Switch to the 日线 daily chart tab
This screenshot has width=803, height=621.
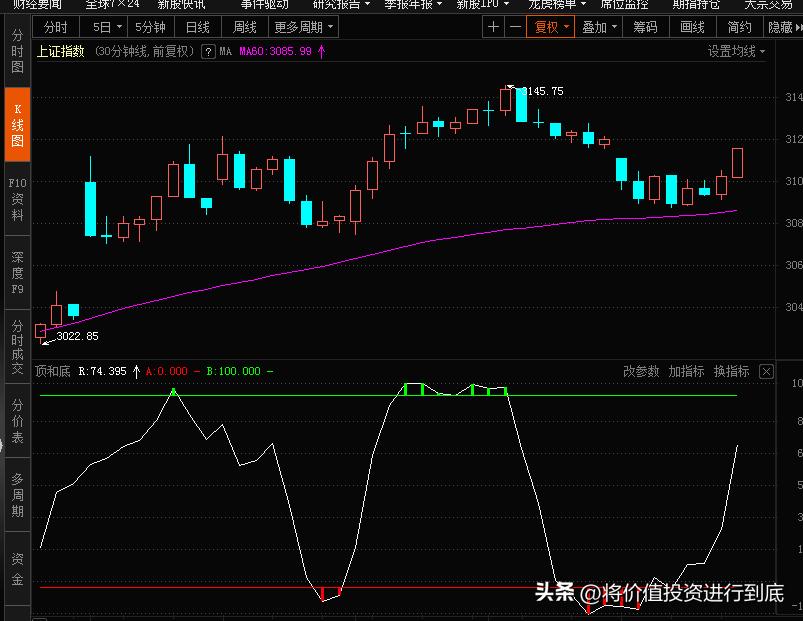pos(196,27)
